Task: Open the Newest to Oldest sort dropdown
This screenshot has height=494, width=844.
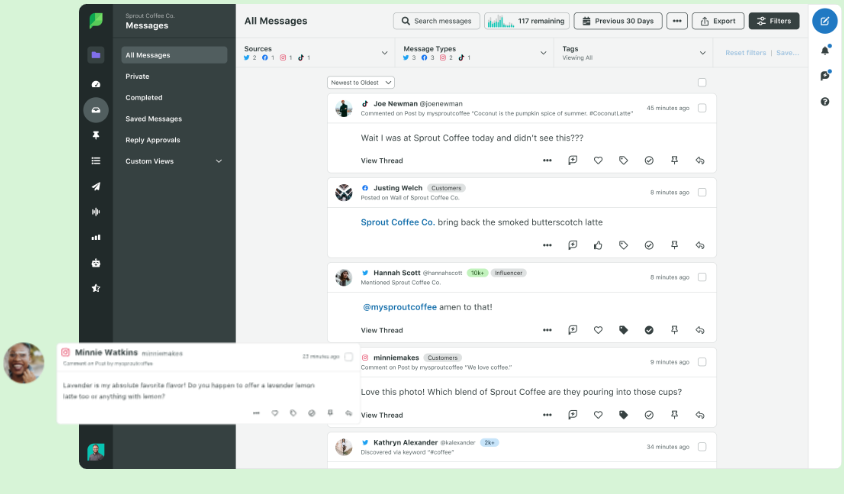Action: pos(361,82)
